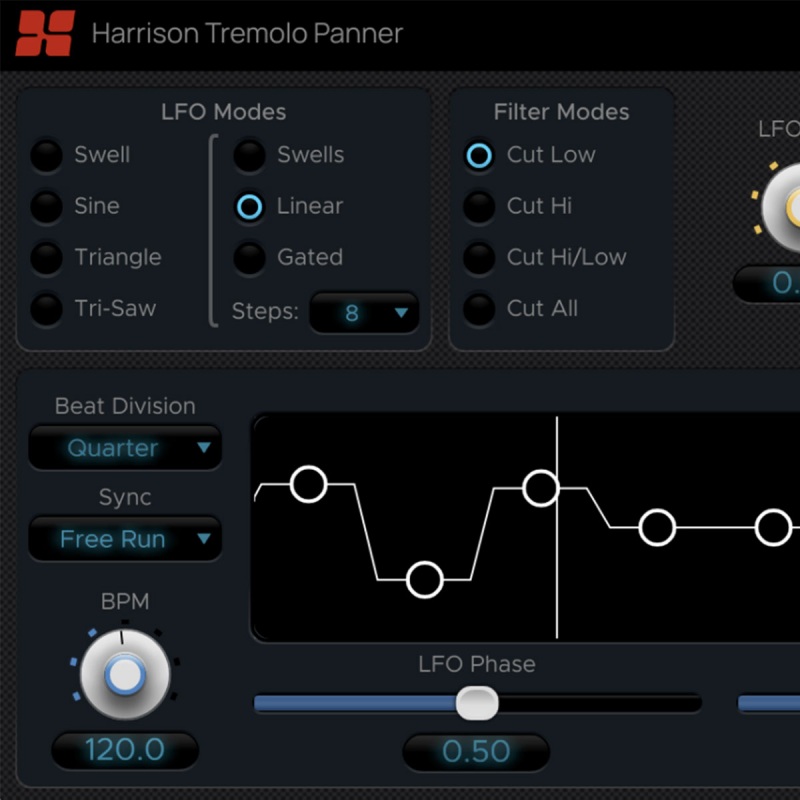Click the LFO Phase slider handle
800x800 pixels.
pos(477,704)
